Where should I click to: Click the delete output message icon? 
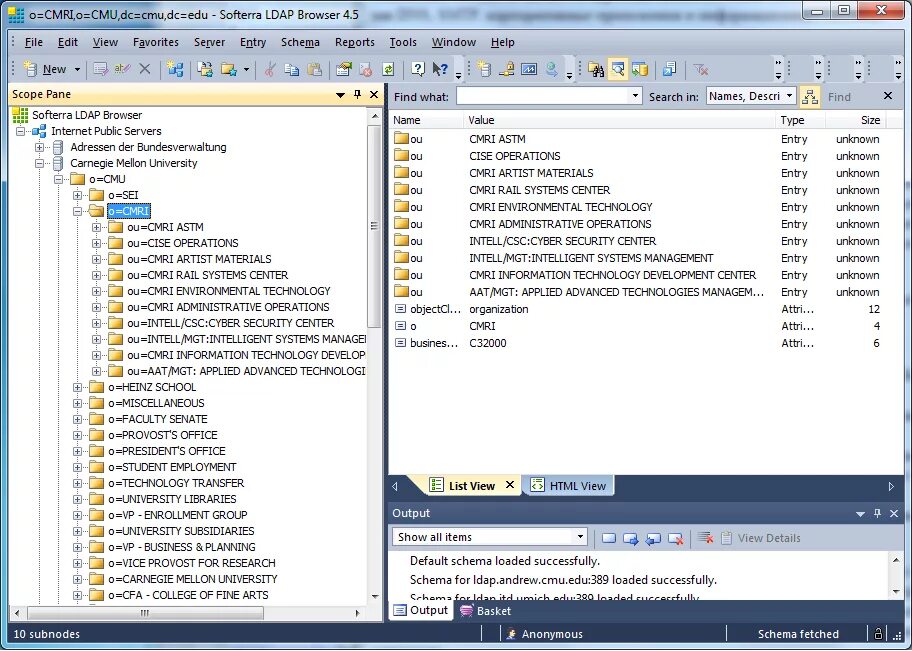(x=676, y=539)
